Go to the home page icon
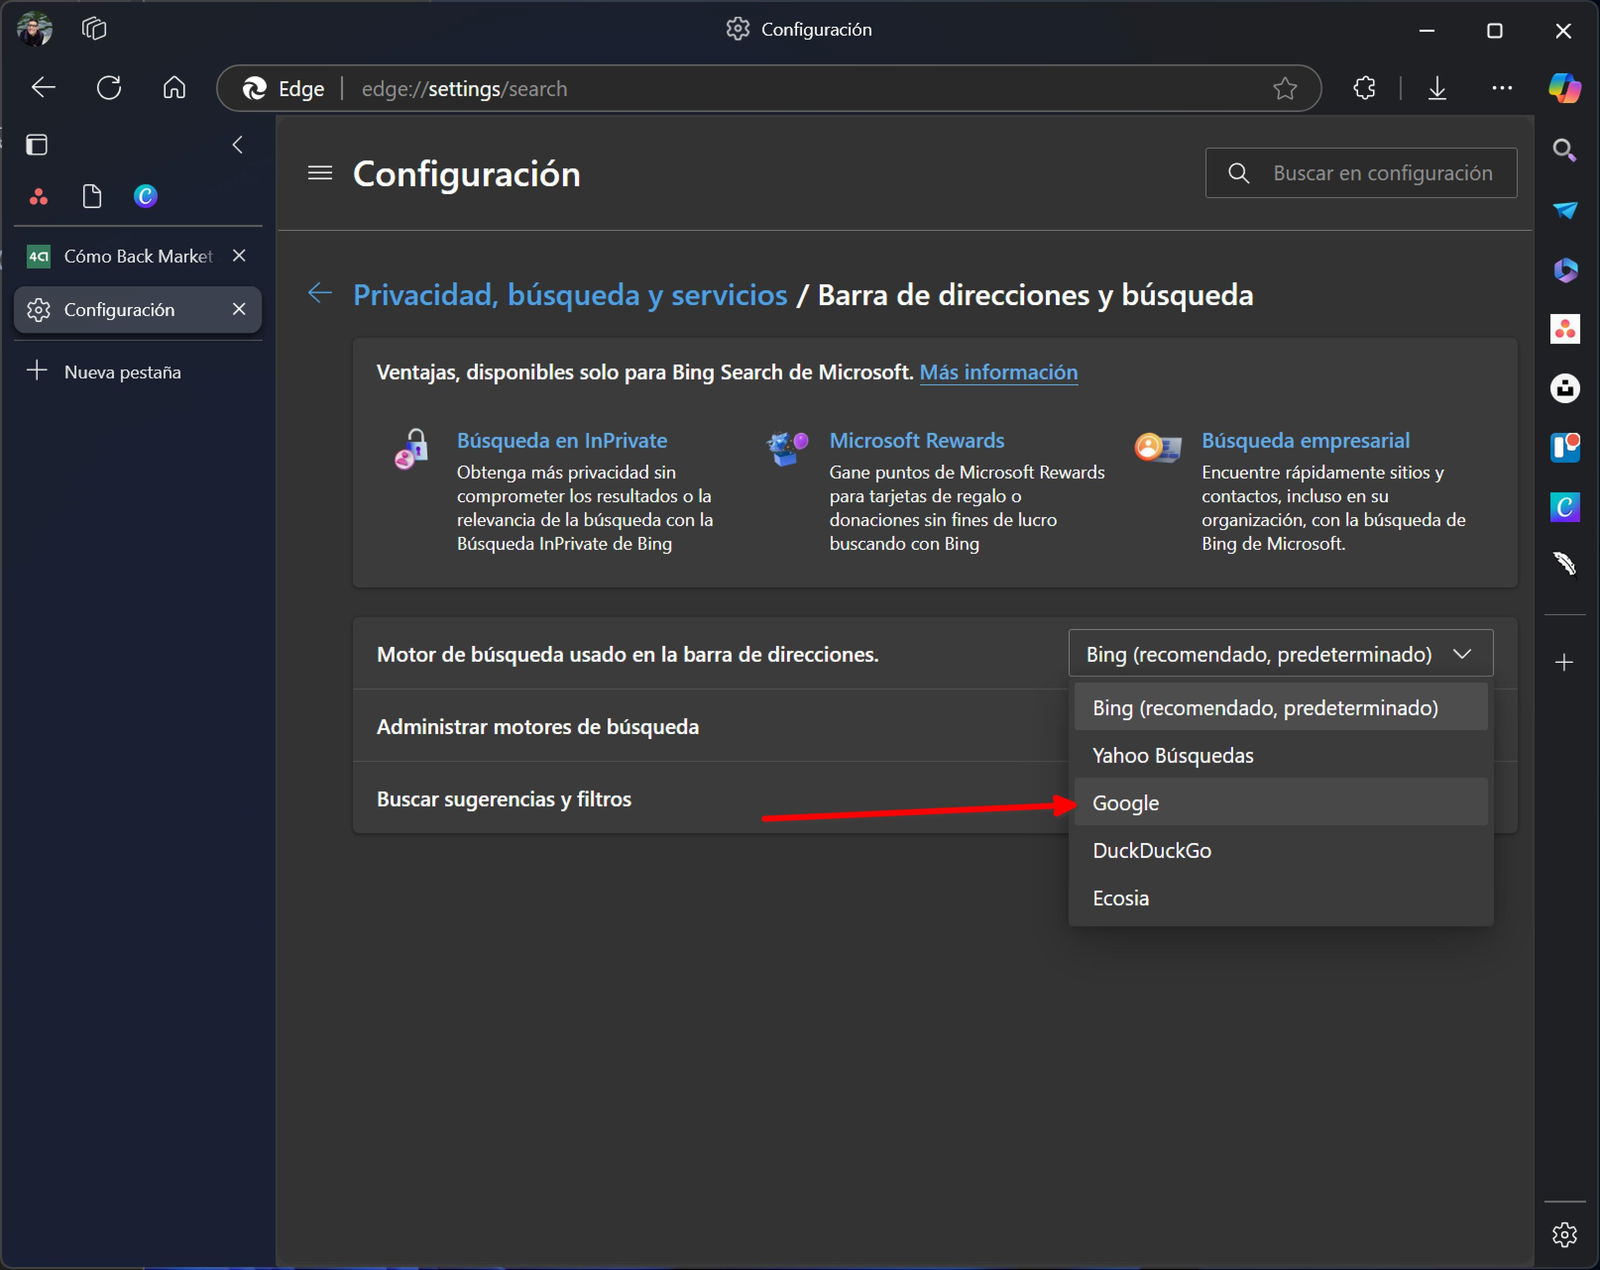This screenshot has width=1600, height=1270. [174, 88]
